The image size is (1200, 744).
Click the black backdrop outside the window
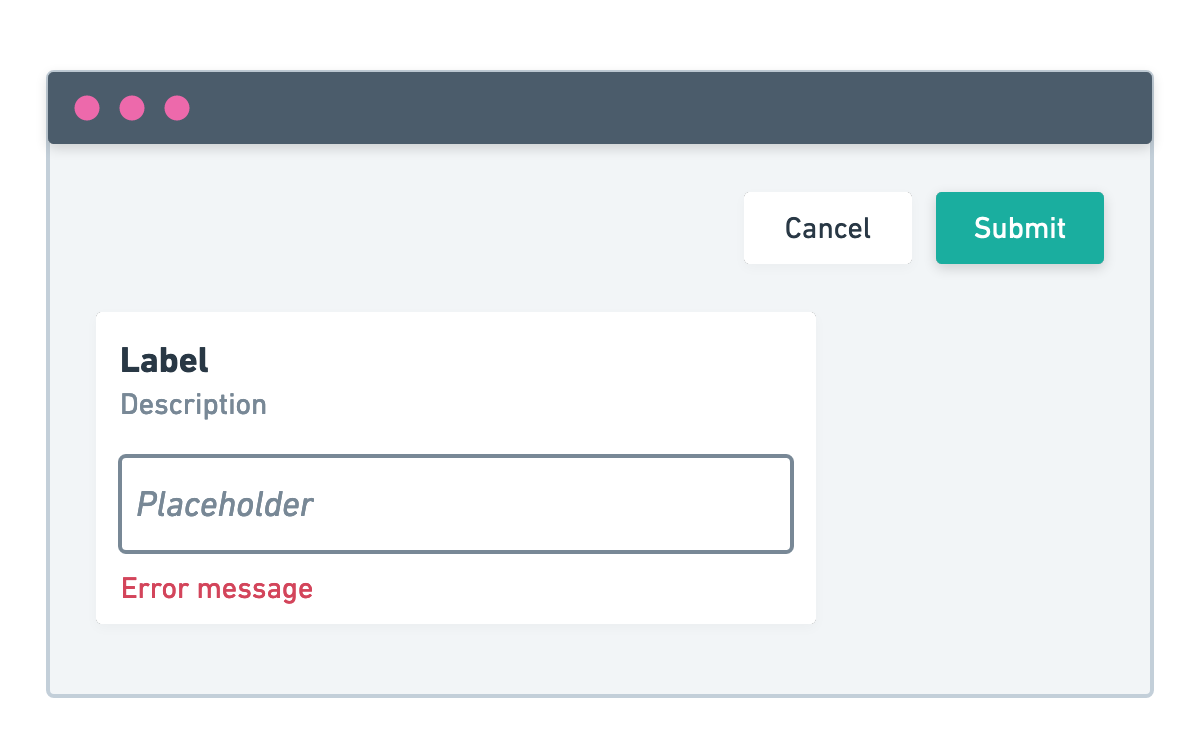click(x=600, y=30)
